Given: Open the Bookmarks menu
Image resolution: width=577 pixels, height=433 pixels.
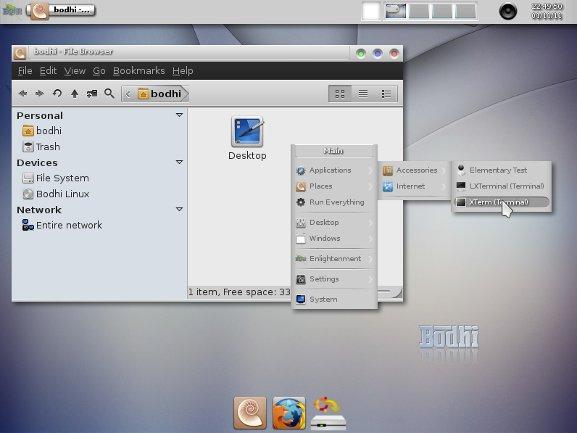Looking at the screenshot, I should click(x=139, y=71).
